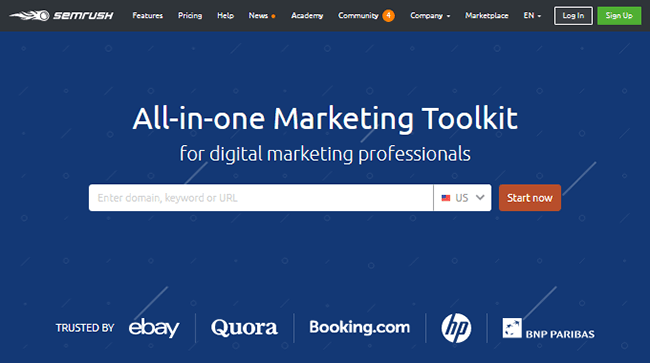Click the Quora logo
This screenshot has width=650, height=363.
tap(244, 328)
